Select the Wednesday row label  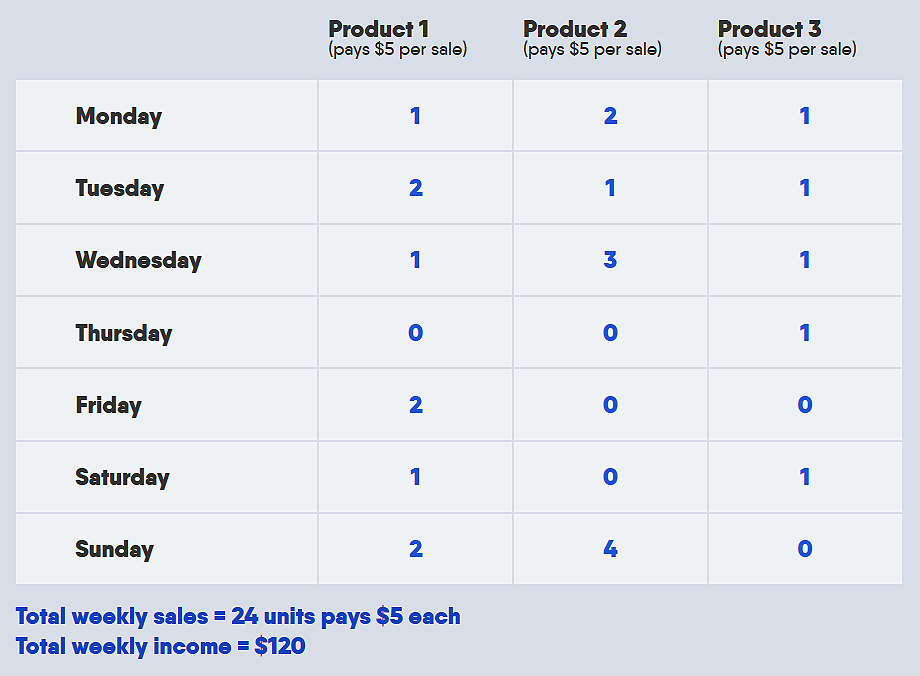(x=138, y=260)
